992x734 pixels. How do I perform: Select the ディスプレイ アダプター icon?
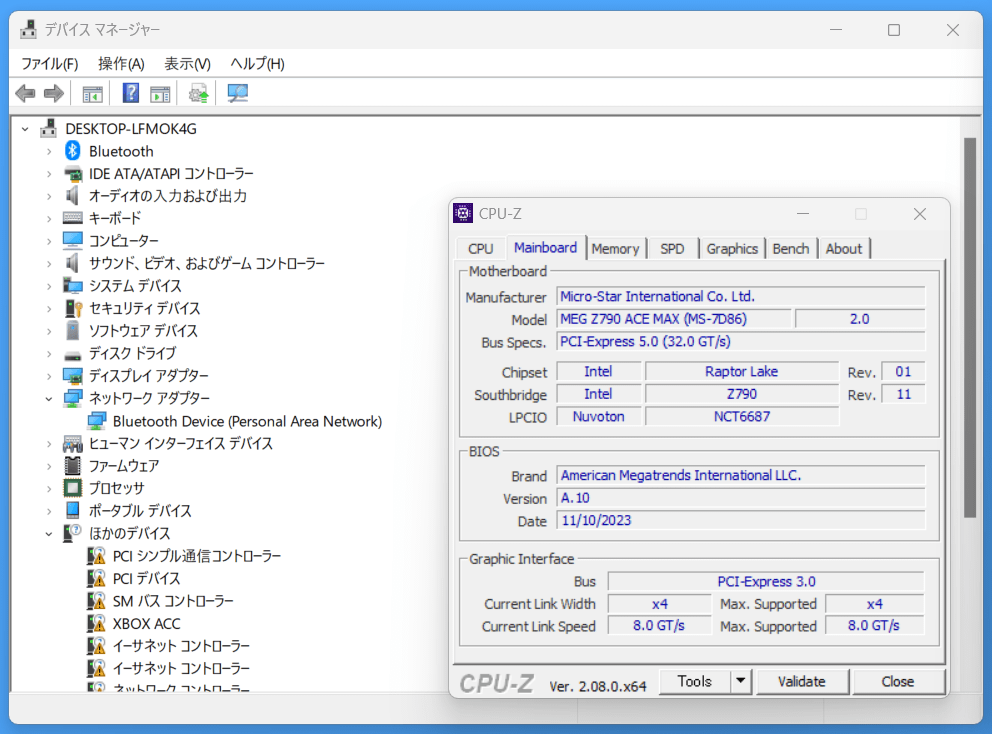(x=73, y=376)
